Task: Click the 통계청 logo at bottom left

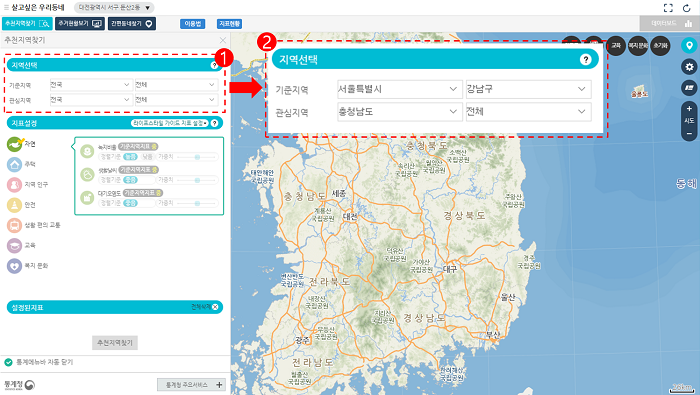Action: [x=20, y=384]
